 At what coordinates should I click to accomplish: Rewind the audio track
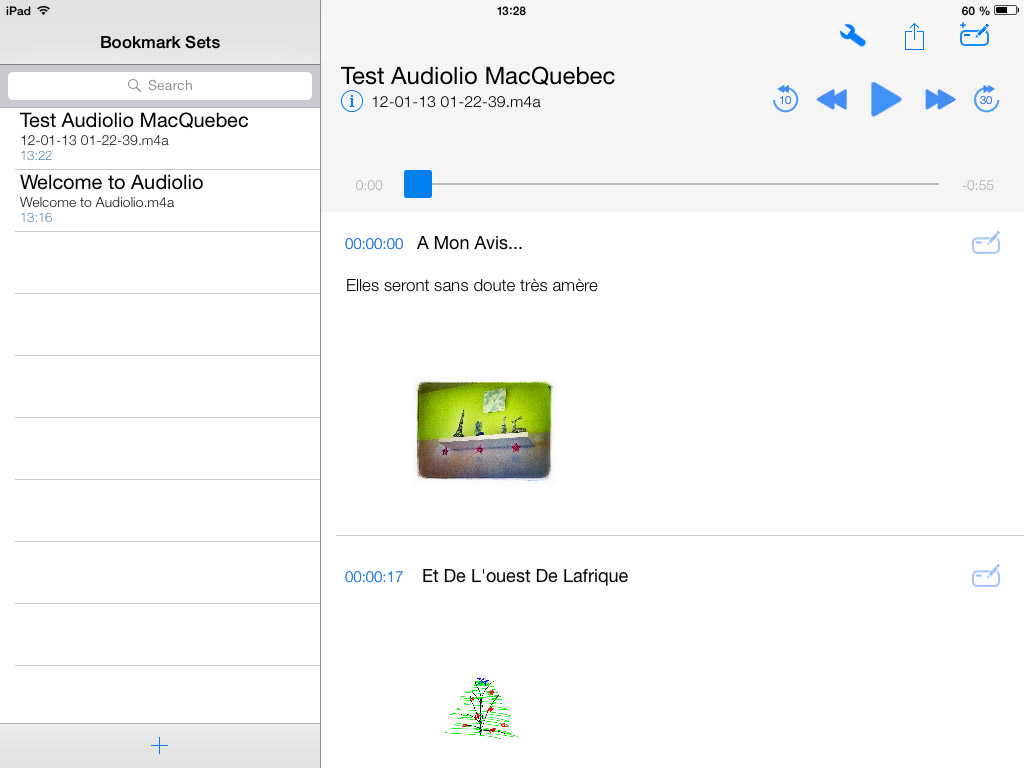[x=831, y=100]
